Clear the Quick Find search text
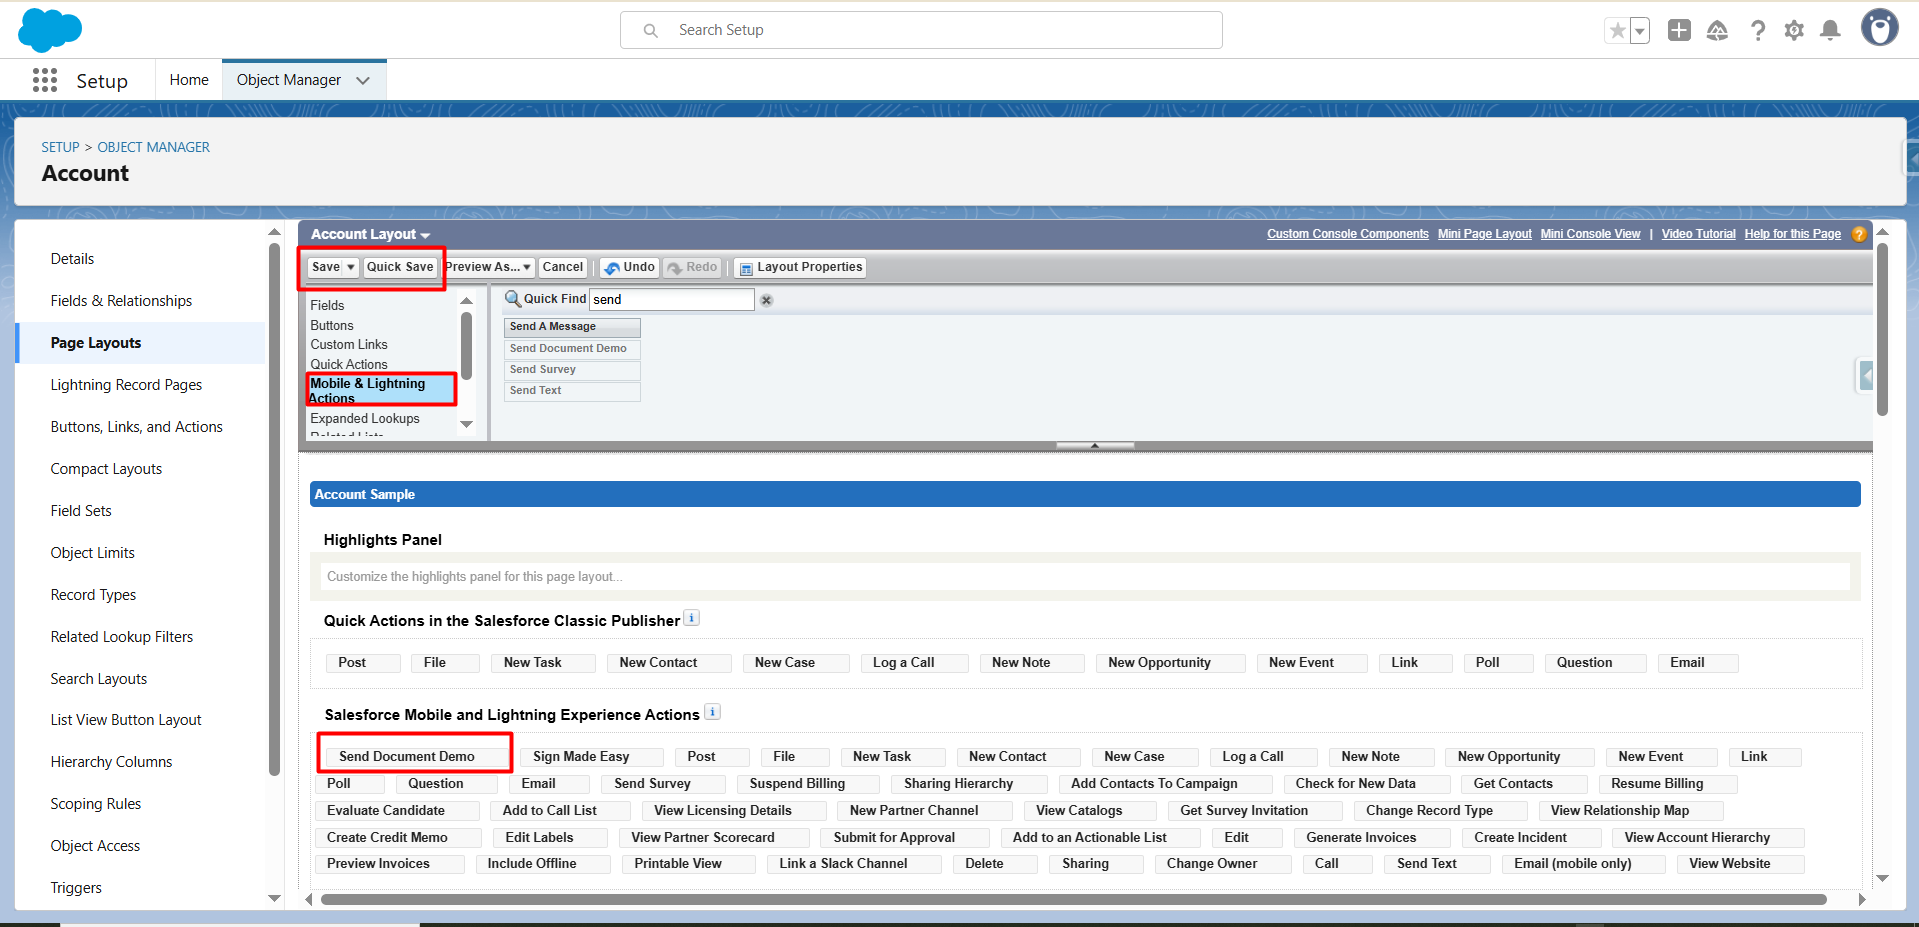 click(x=766, y=300)
